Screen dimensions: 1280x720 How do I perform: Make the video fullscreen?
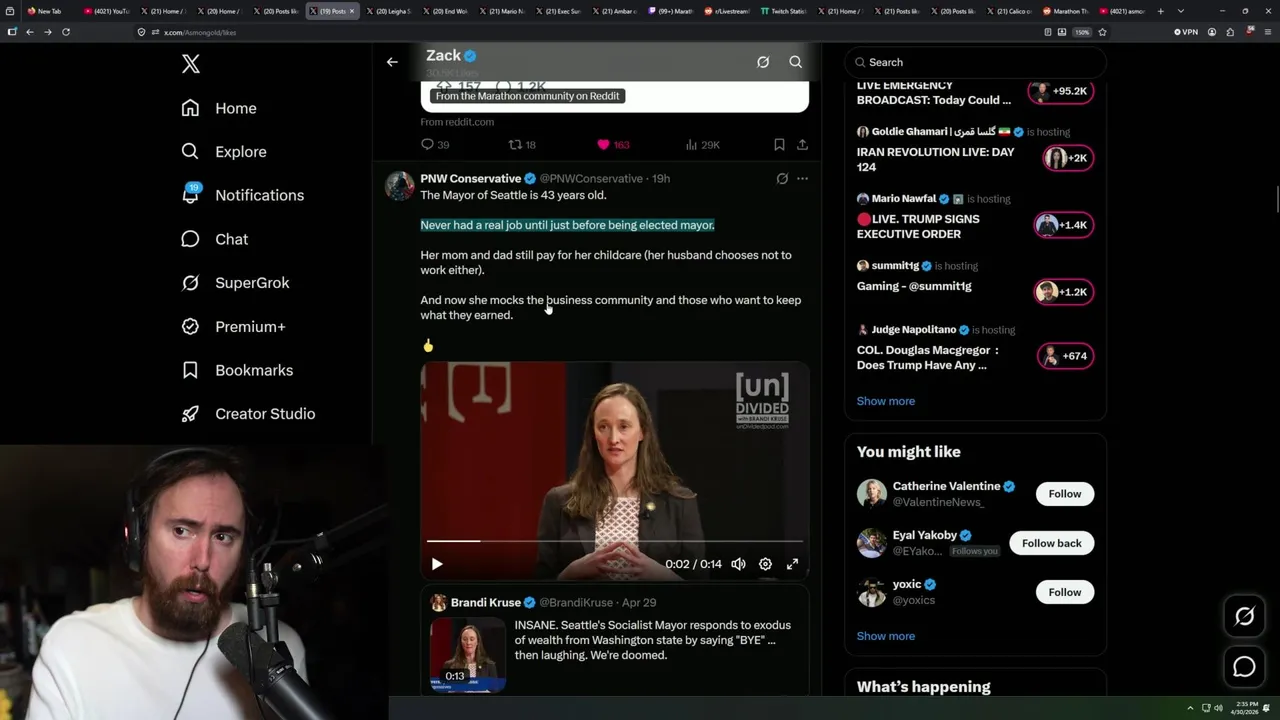pos(792,564)
